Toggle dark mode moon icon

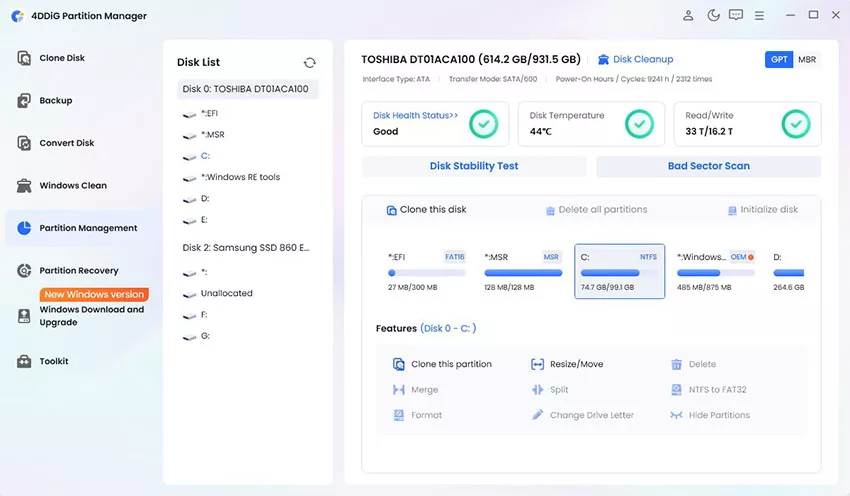click(x=713, y=15)
